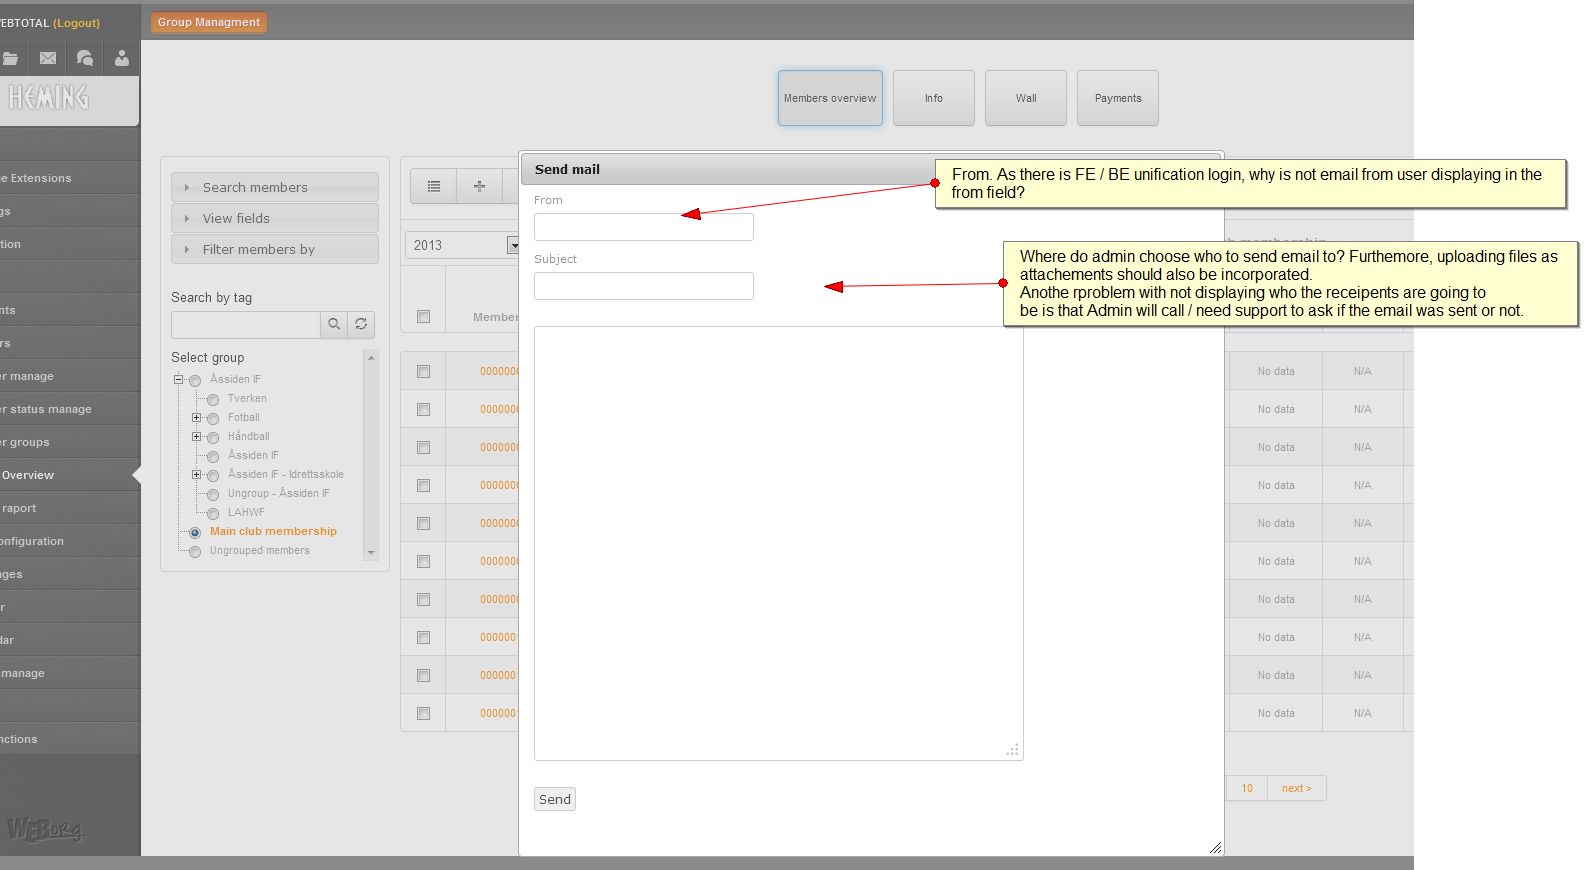Viewport: 1588px width, 870px height.
Task: Click the Logout link
Action: (77, 23)
